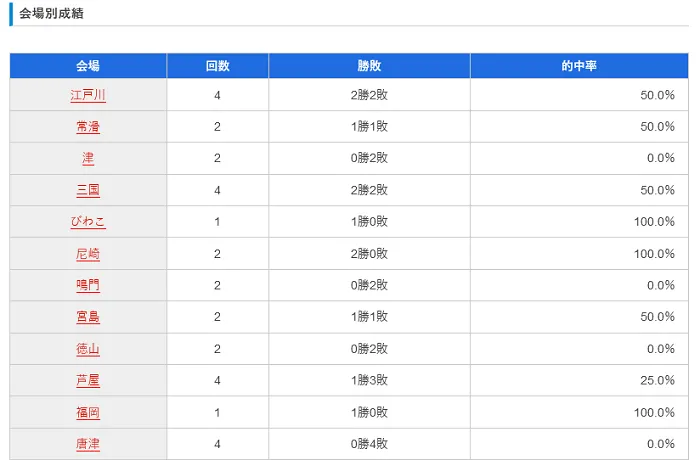Click the 尼崎 venue link
Viewport: 700px width, 460px height.
88,254
